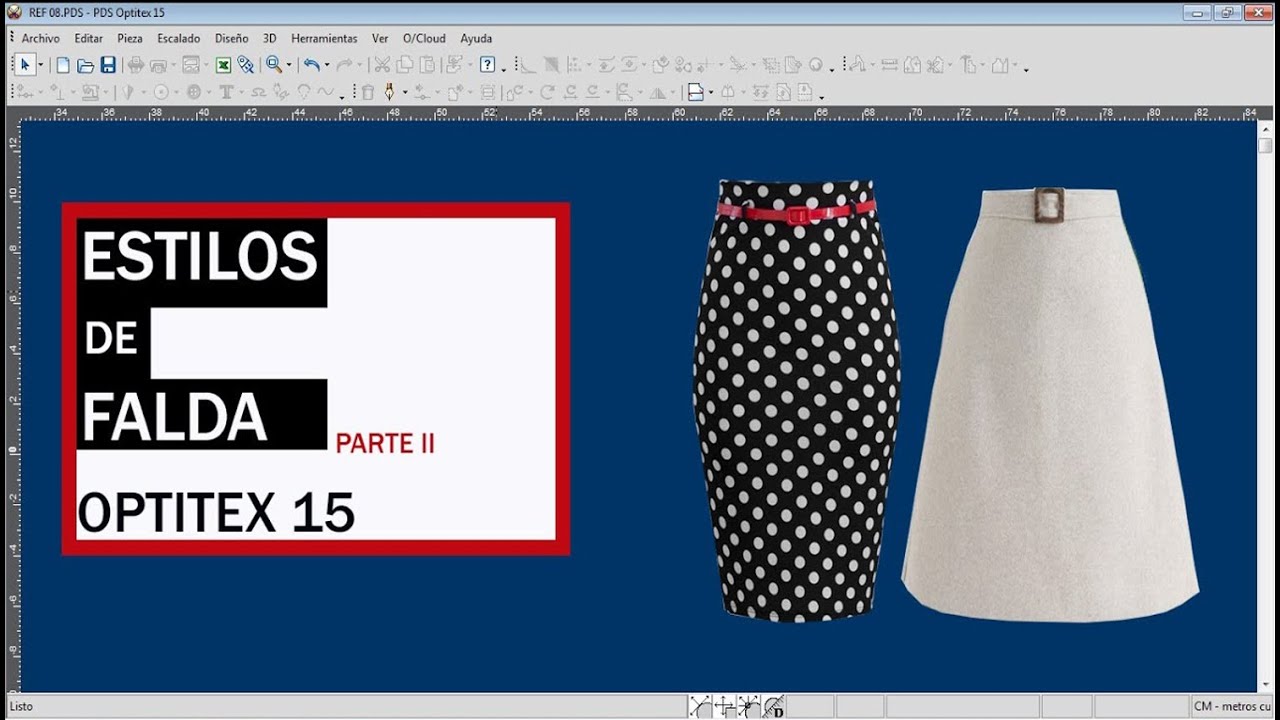Open dropdown arrow beside the plotter icon
Image resolution: width=1280 pixels, height=720 pixels.
[174, 65]
